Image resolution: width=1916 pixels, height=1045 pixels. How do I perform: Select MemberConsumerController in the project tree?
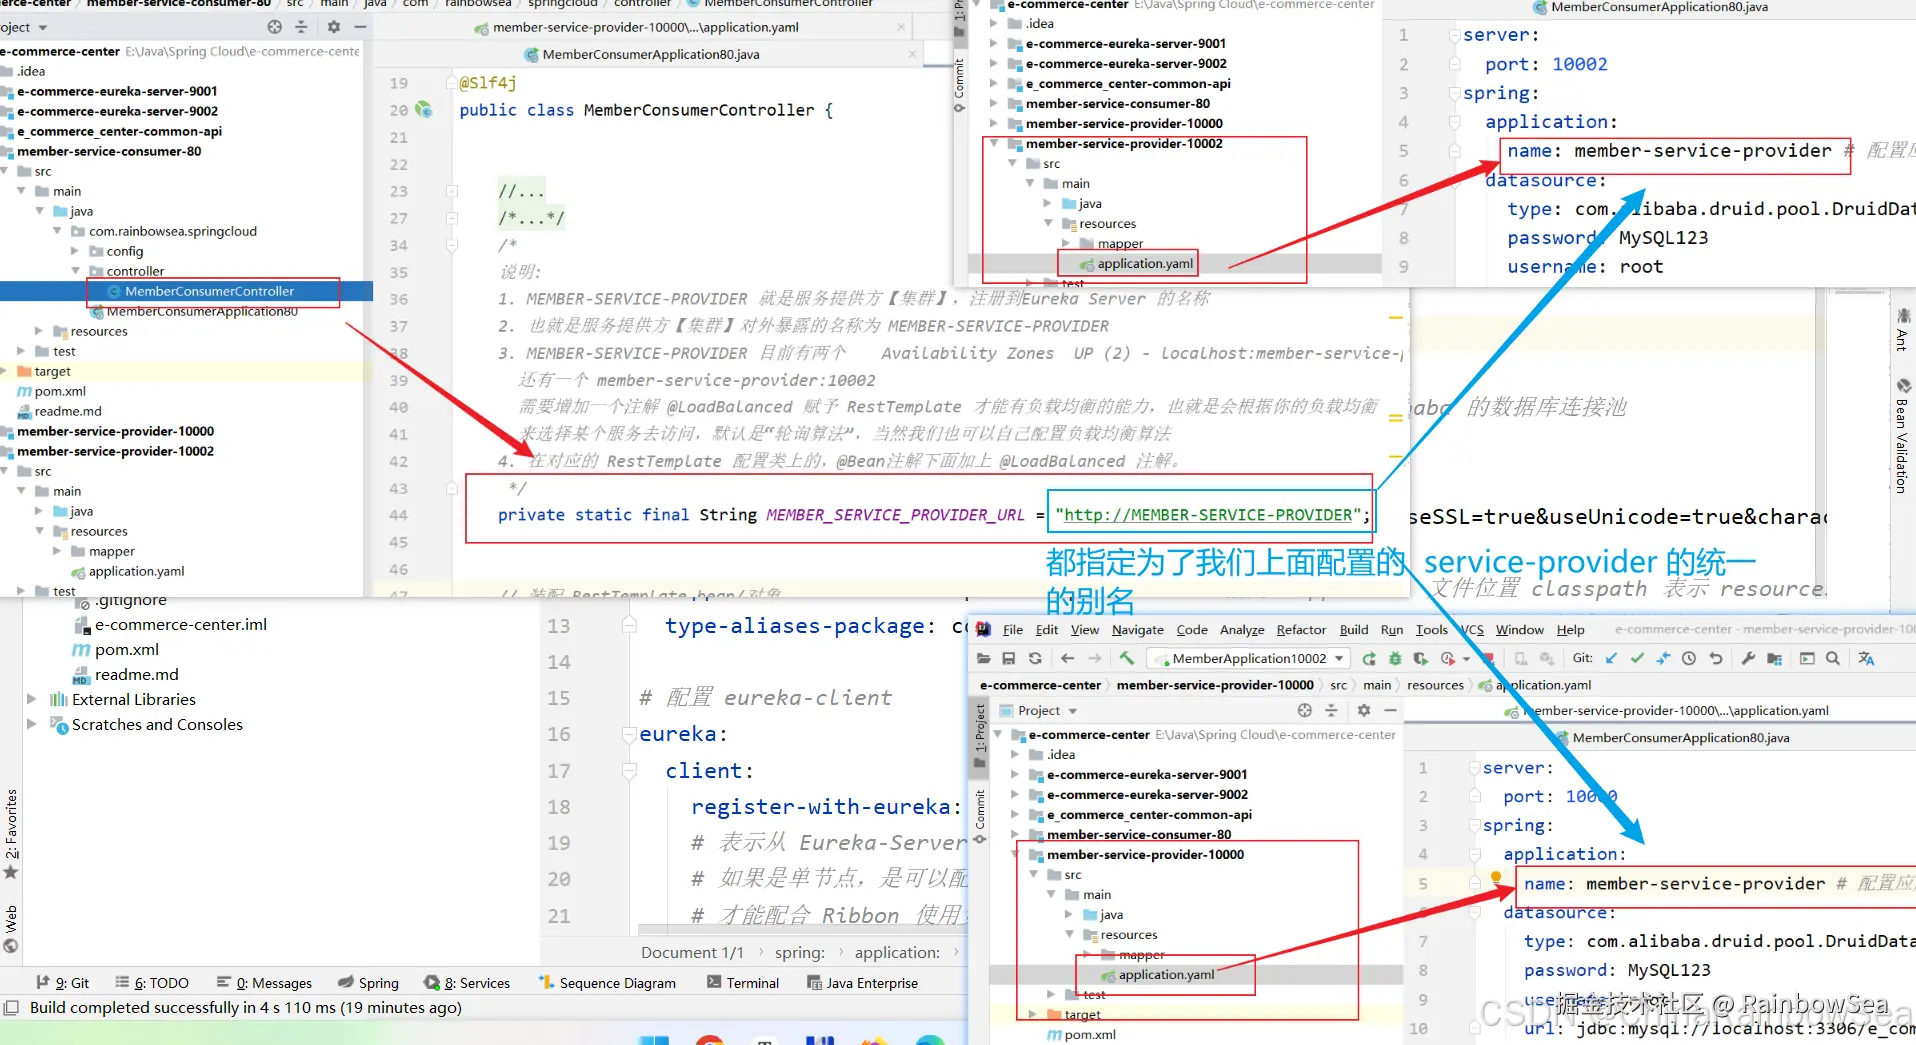[x=209, y=292]
